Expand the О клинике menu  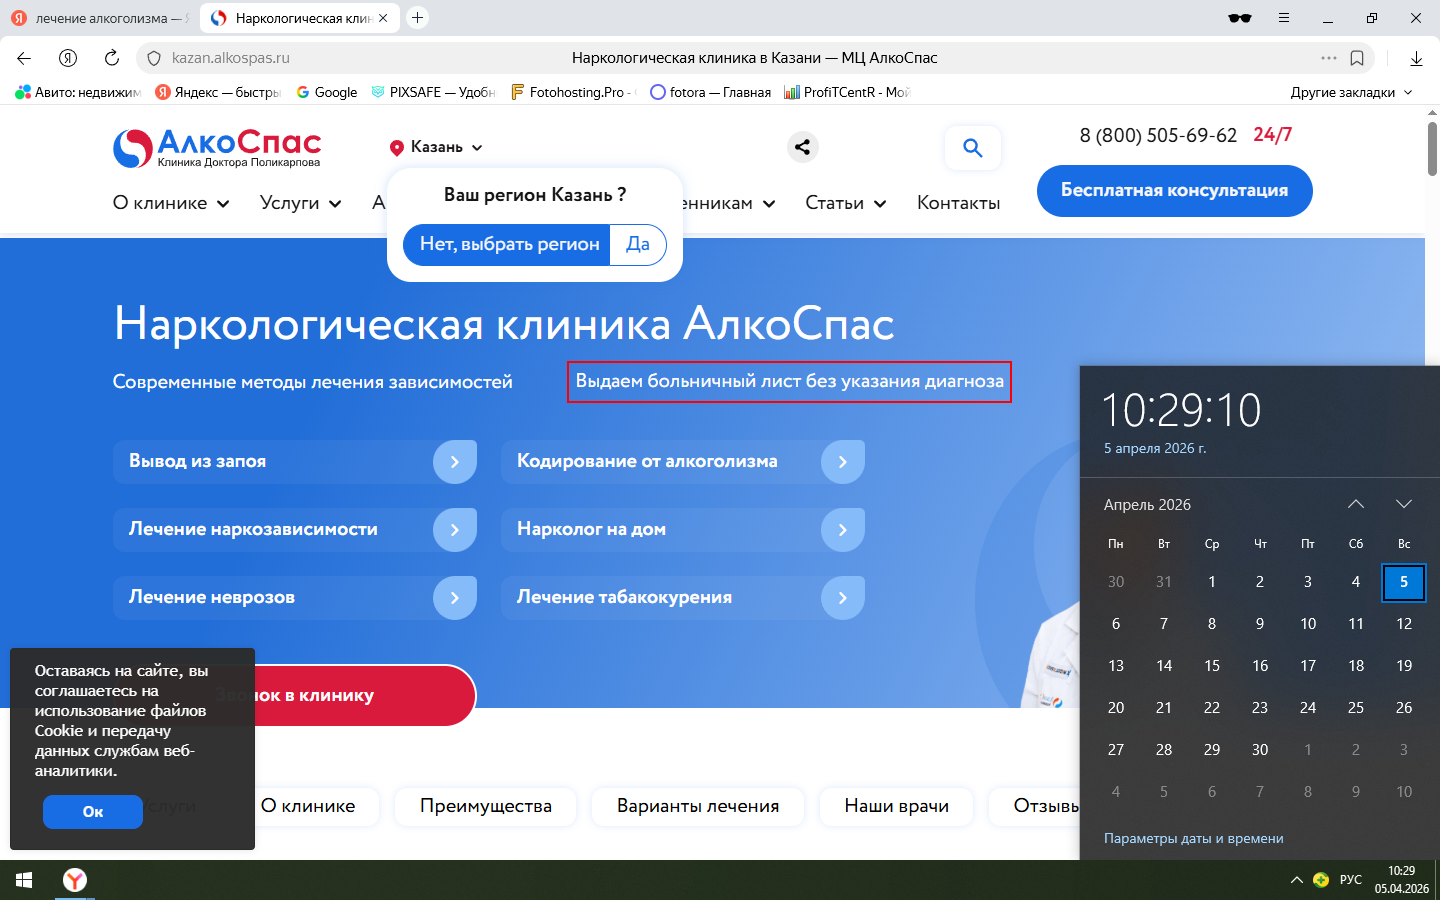[172, 203]
